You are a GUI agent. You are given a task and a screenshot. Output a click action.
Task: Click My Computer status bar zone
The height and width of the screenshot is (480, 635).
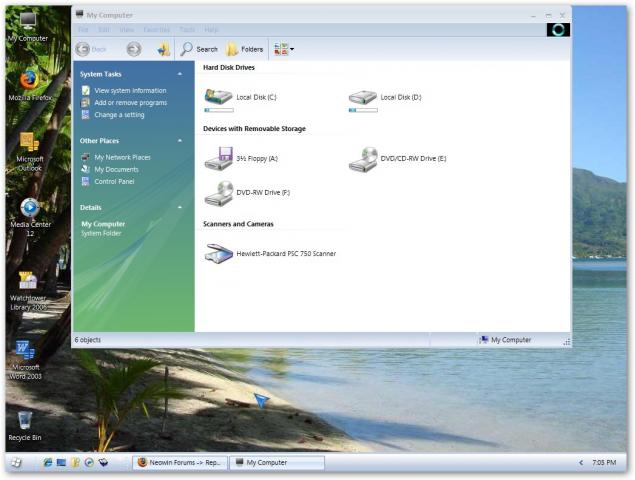(x=505, y=340)
